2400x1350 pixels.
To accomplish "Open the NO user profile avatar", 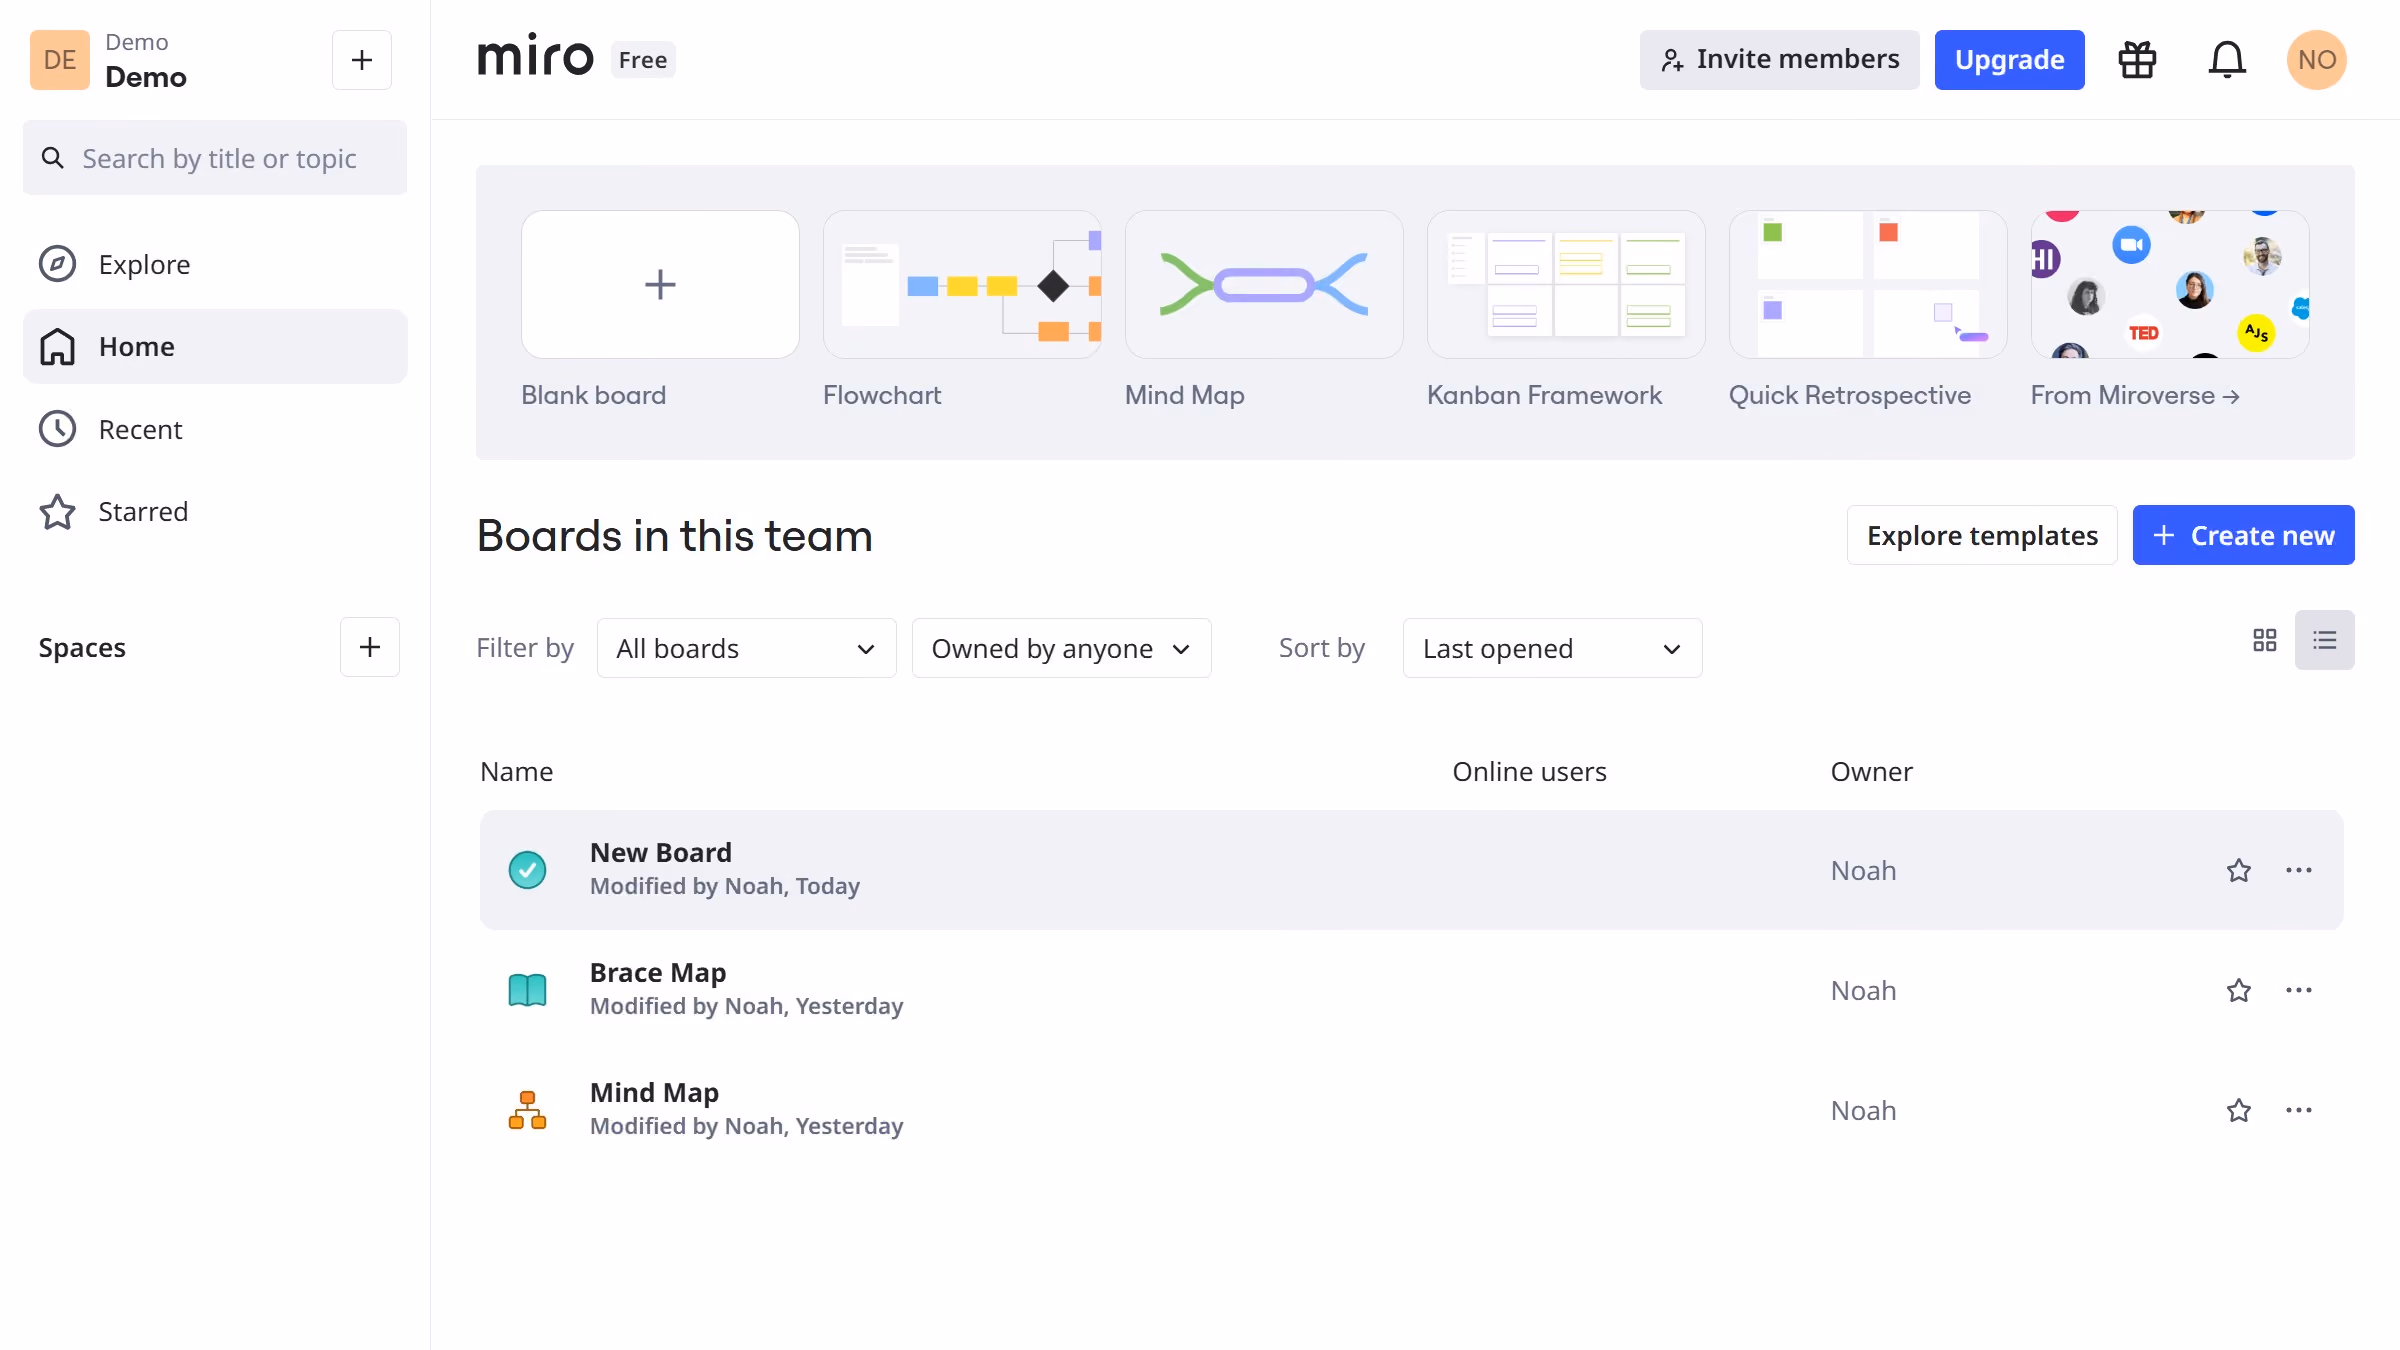I will click(2316, 60).
